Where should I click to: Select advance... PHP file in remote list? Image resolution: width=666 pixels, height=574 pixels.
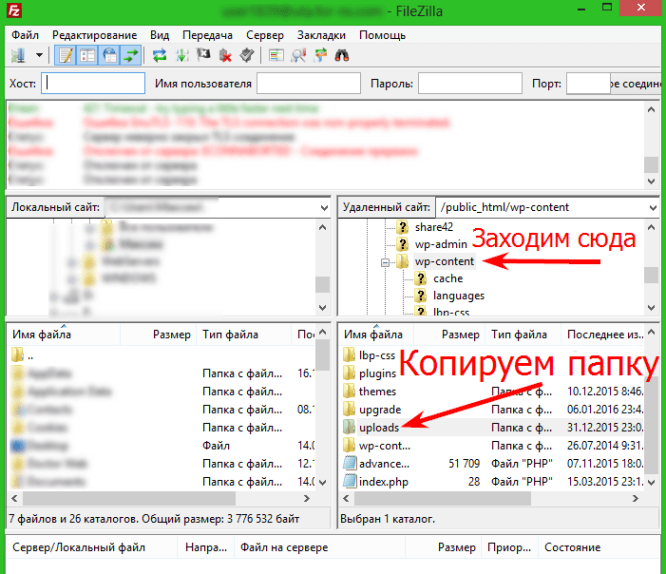384,464
